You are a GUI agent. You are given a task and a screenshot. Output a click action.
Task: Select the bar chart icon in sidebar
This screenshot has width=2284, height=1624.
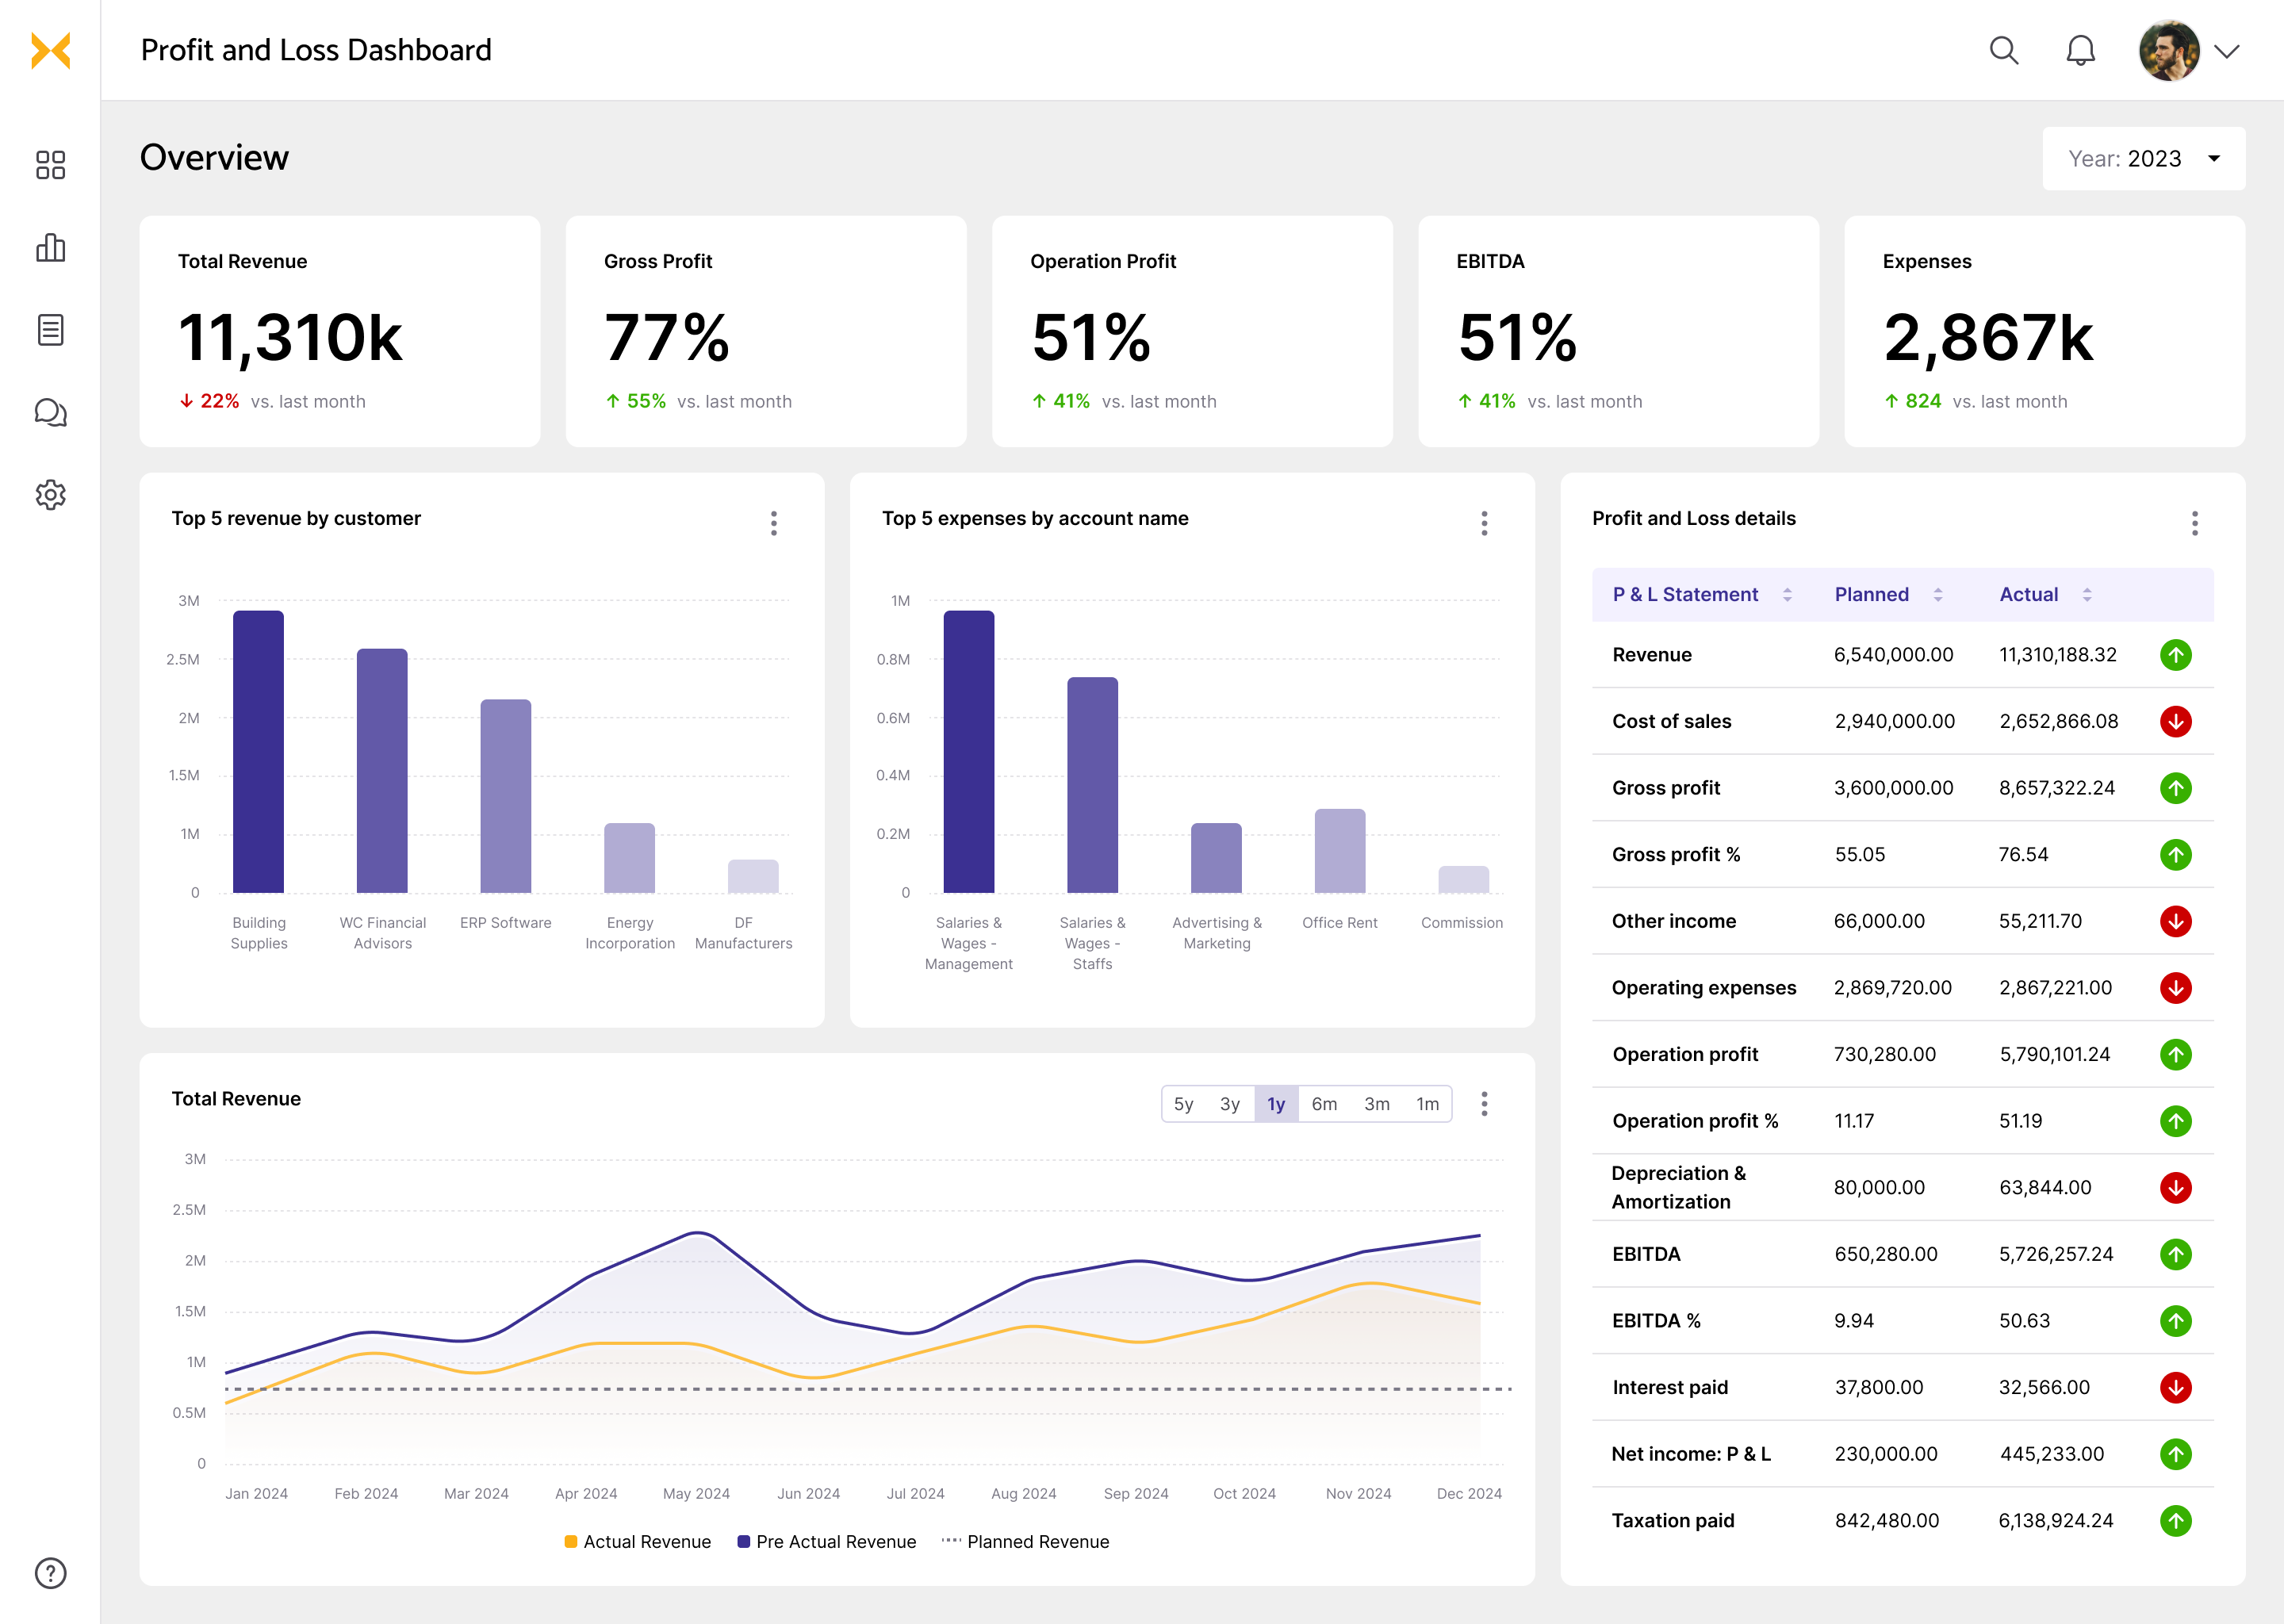(x=50, y=247)
